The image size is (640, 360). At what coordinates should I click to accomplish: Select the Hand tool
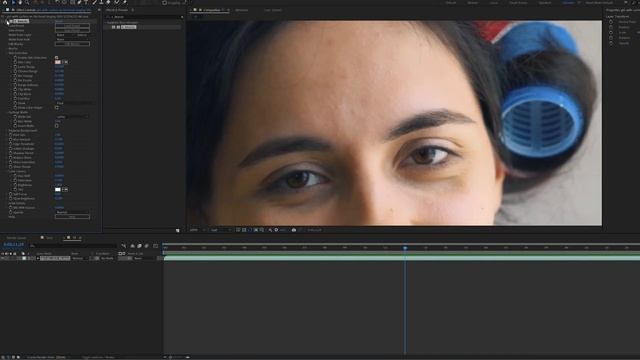tap(20, 2)
